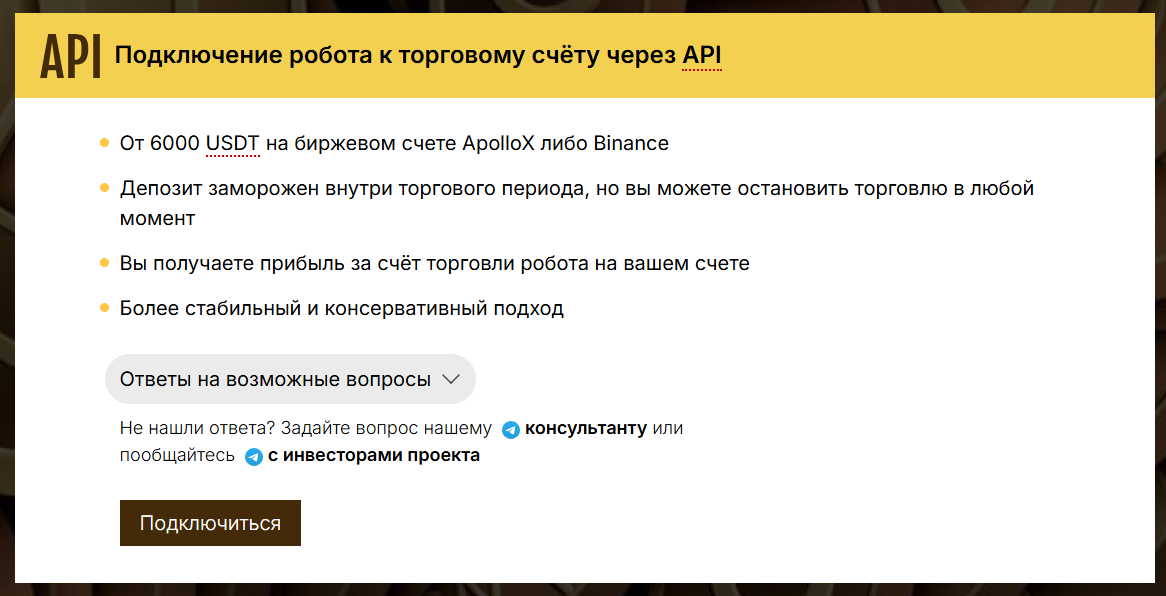Open с инвесторами проекта link
This screenshot has height=596, width=1166.
(374, 456)
